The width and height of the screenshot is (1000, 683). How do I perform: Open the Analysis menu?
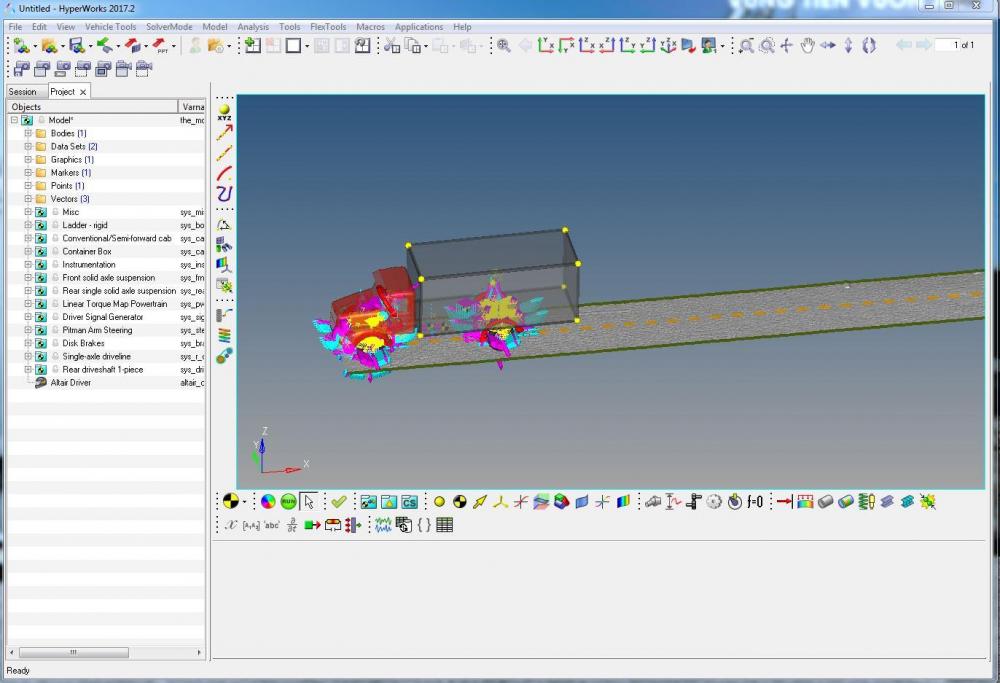(253, 27)
